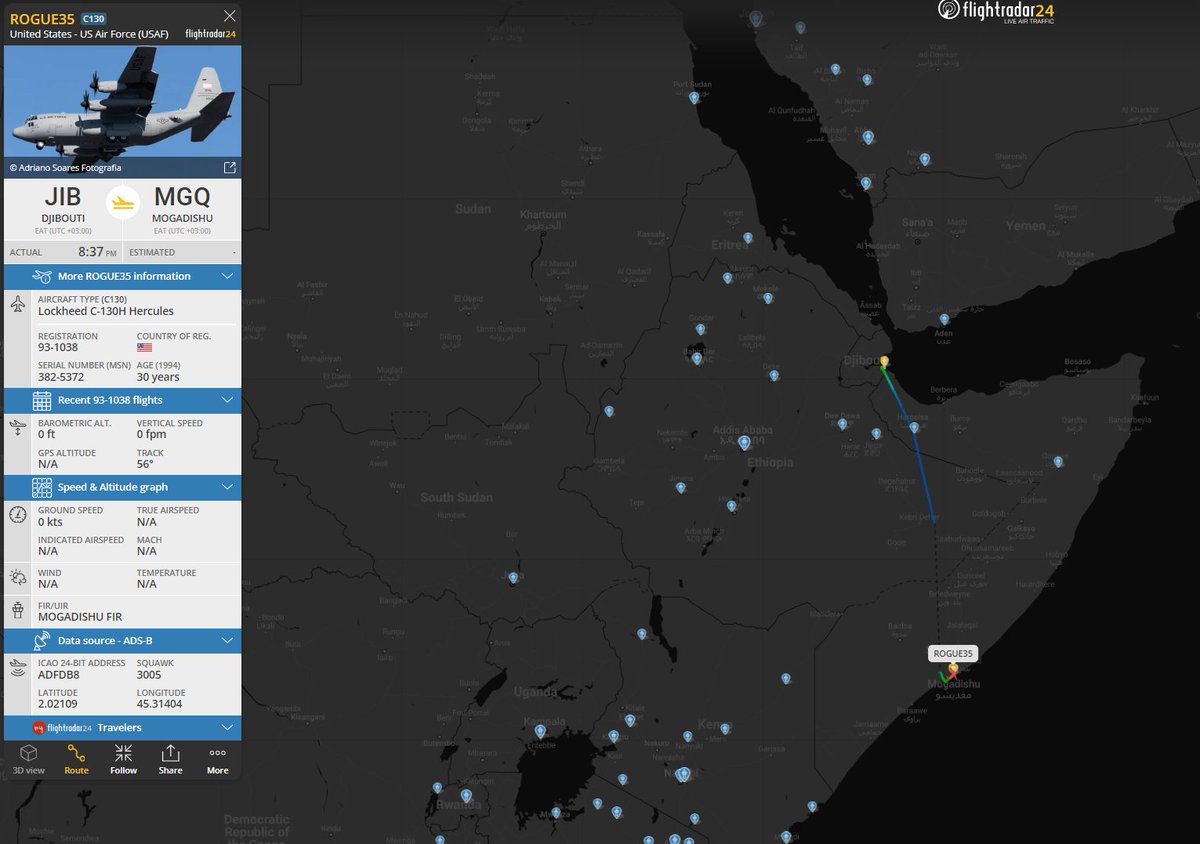This screenshot has width=1200, height=844.
Task: Expand the Flightradar24 Travelers section
Action: pyautogui.click(x=122, y=727)
